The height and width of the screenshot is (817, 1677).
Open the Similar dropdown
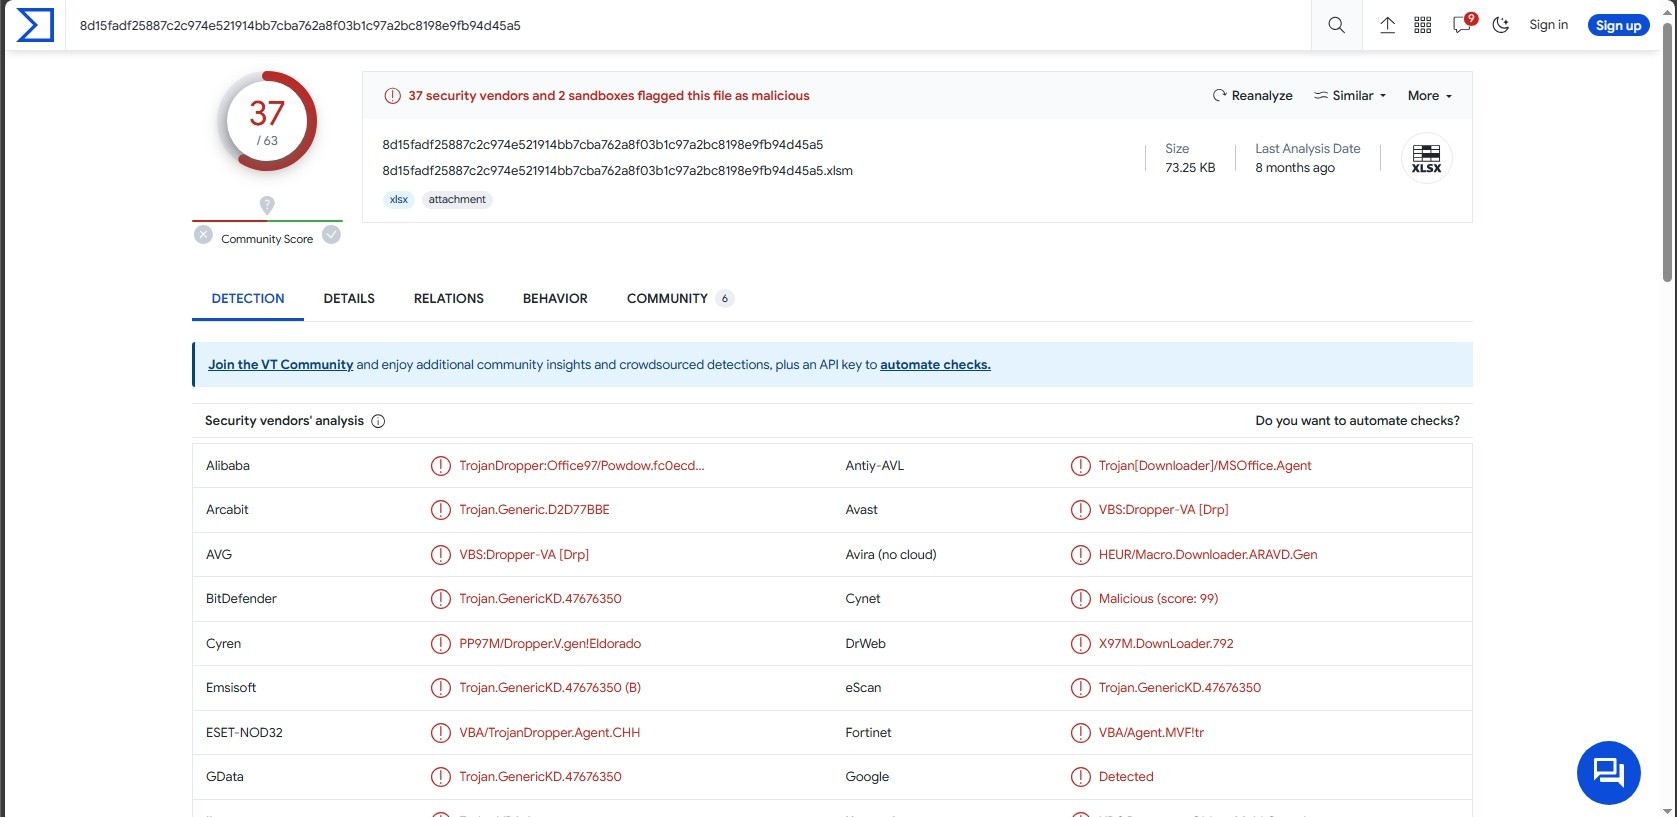pyautogui.click(x=1350, y=96)
